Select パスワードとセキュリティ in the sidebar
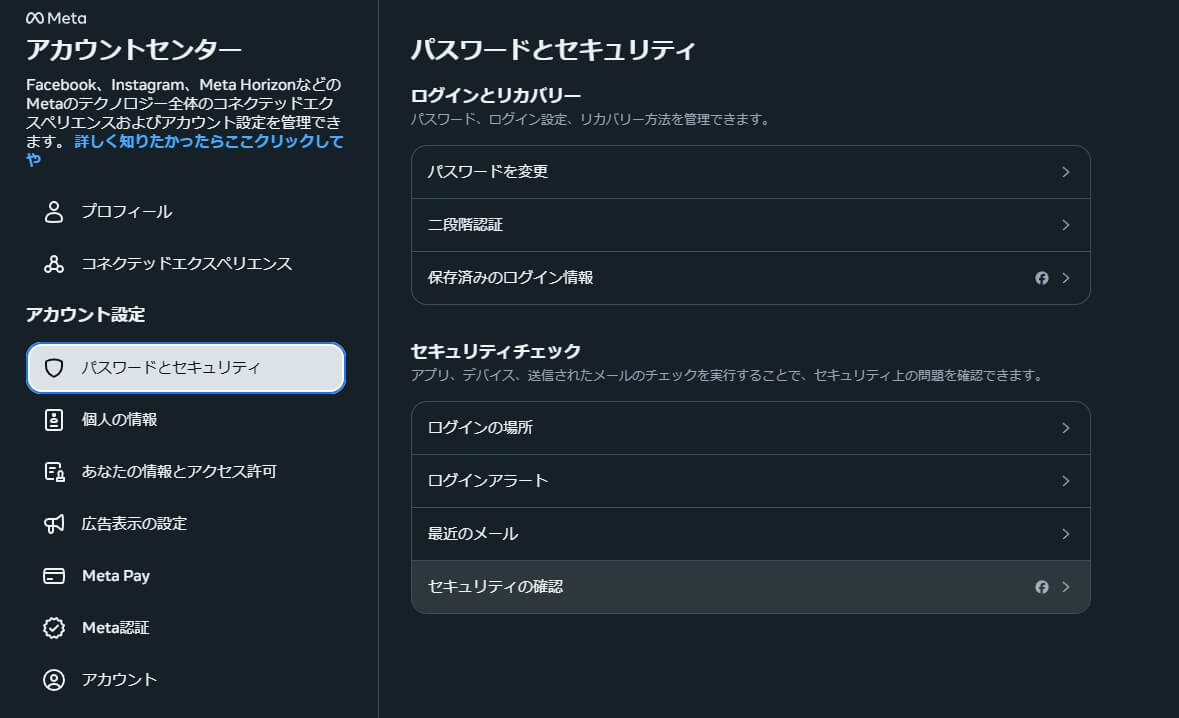1179x718 pixels. (x=186, y=368)
